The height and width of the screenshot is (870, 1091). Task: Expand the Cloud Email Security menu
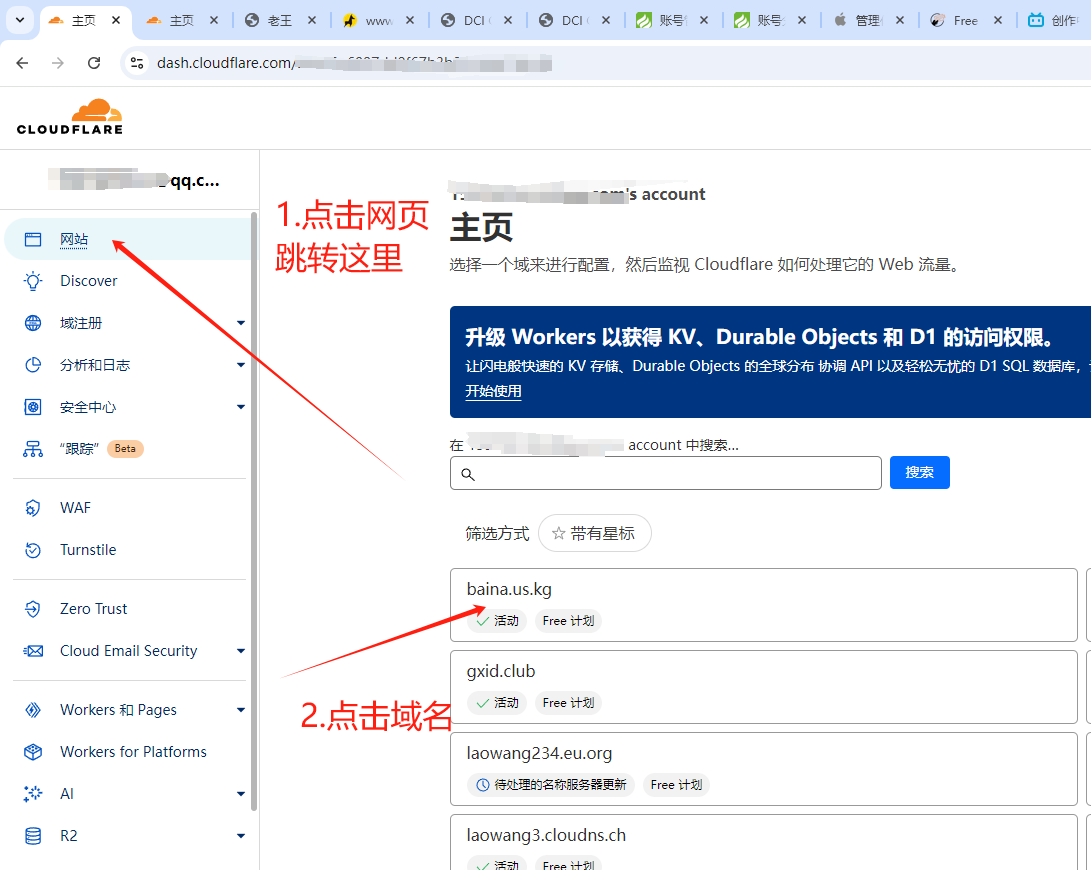click(241, 651)
